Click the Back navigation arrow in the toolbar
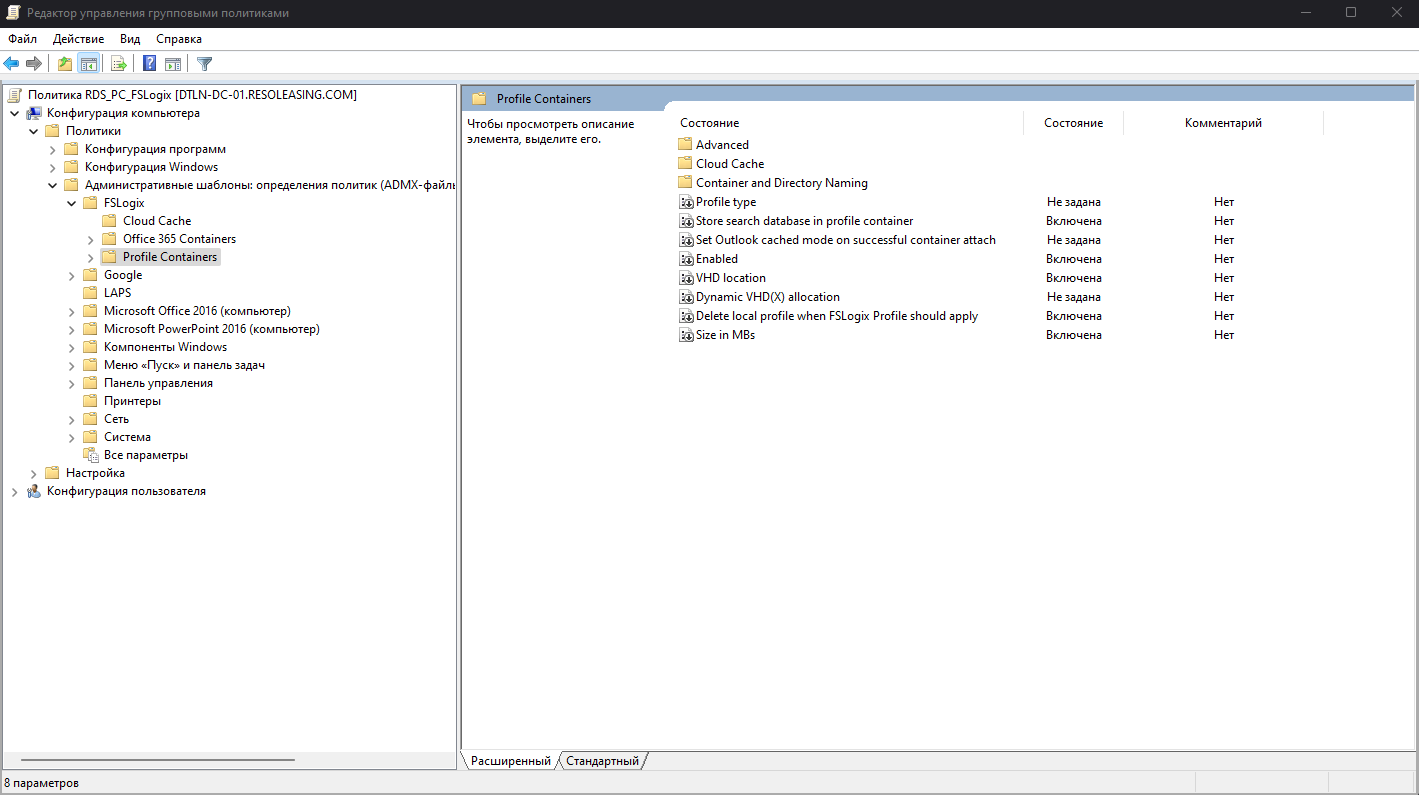This screenshot has width=1419, height=795. 11,63
